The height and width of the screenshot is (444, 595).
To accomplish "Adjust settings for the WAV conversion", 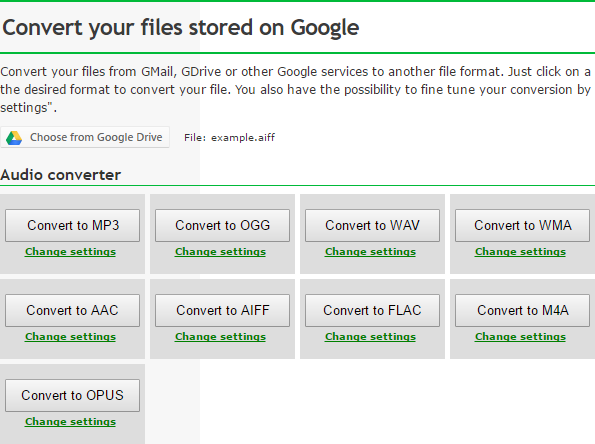I will [370, 252].
